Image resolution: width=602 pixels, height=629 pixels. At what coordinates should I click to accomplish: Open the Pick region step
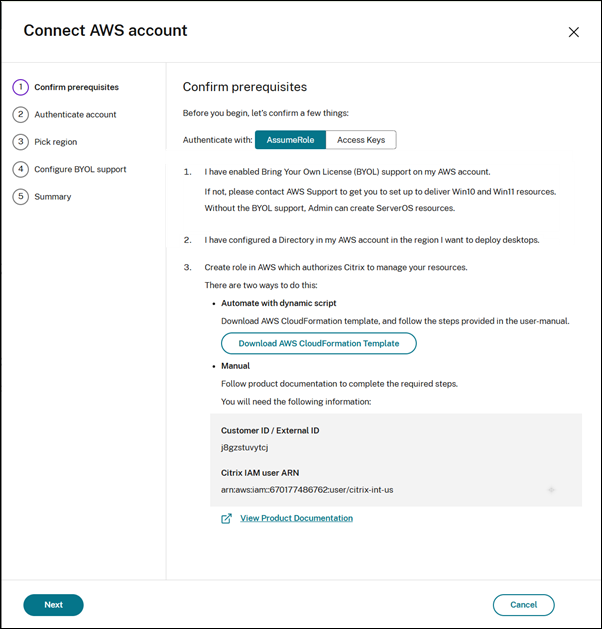(x=55, y=142)
